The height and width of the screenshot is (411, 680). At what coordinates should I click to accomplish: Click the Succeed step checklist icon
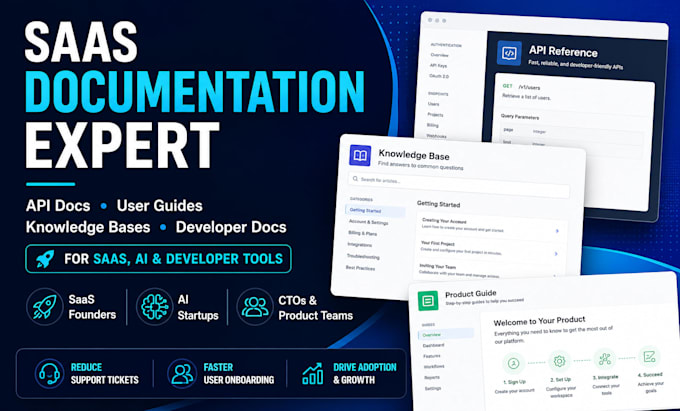(x=649, y=357)
